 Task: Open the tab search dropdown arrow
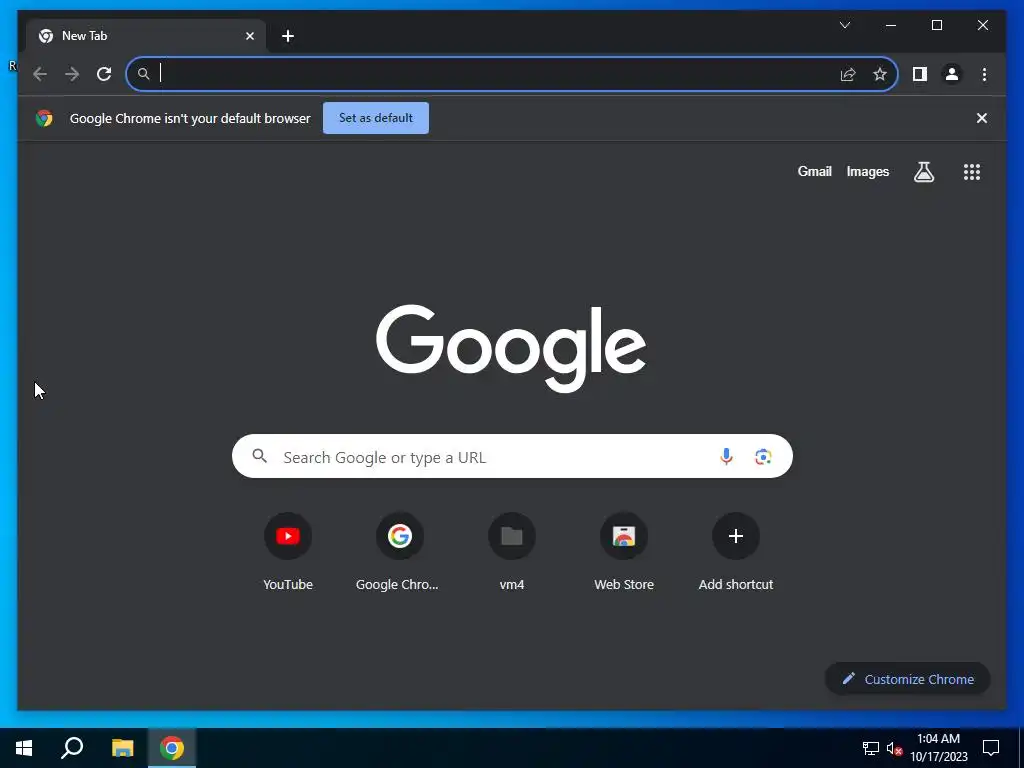(x=844, y=25)
